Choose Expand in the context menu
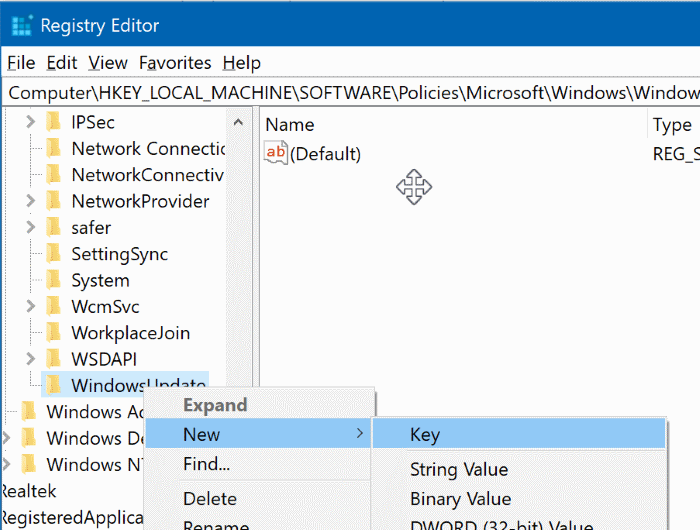The image size is (700, 530). click(215, 405)
